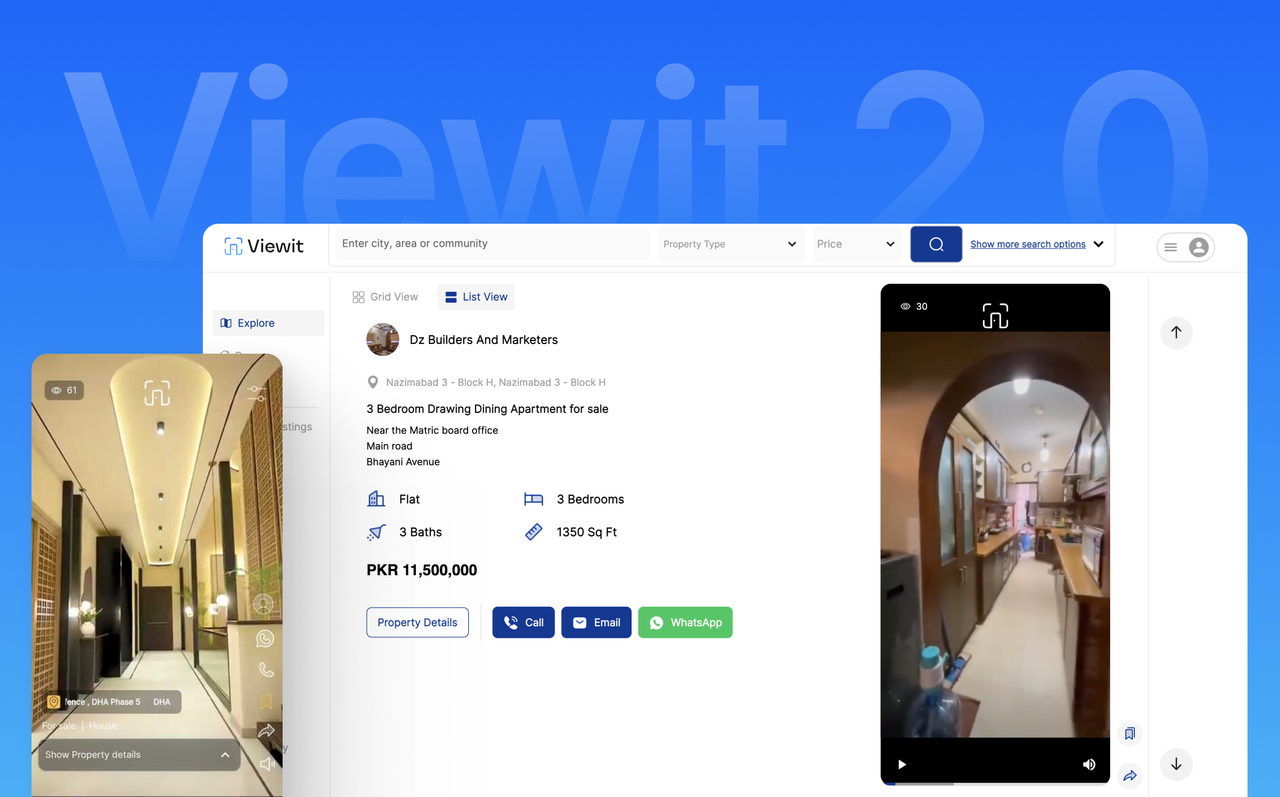Screen dimensions: 1280x797
Task: Bookmark the listing beside the video
Action: click(x=1129, y=734)
